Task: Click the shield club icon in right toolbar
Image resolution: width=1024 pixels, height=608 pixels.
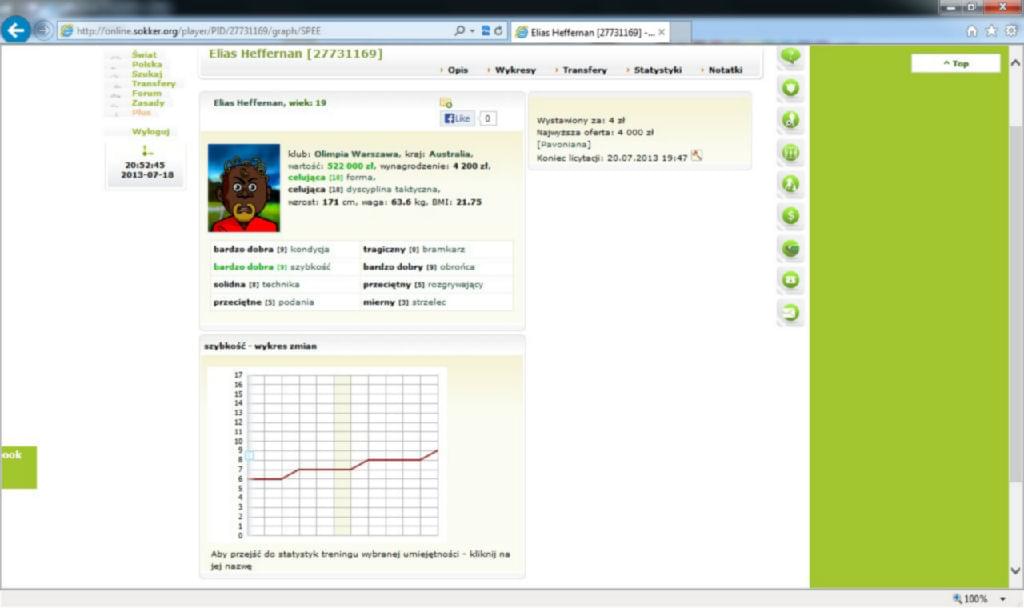Action: [x=790, y=88]
